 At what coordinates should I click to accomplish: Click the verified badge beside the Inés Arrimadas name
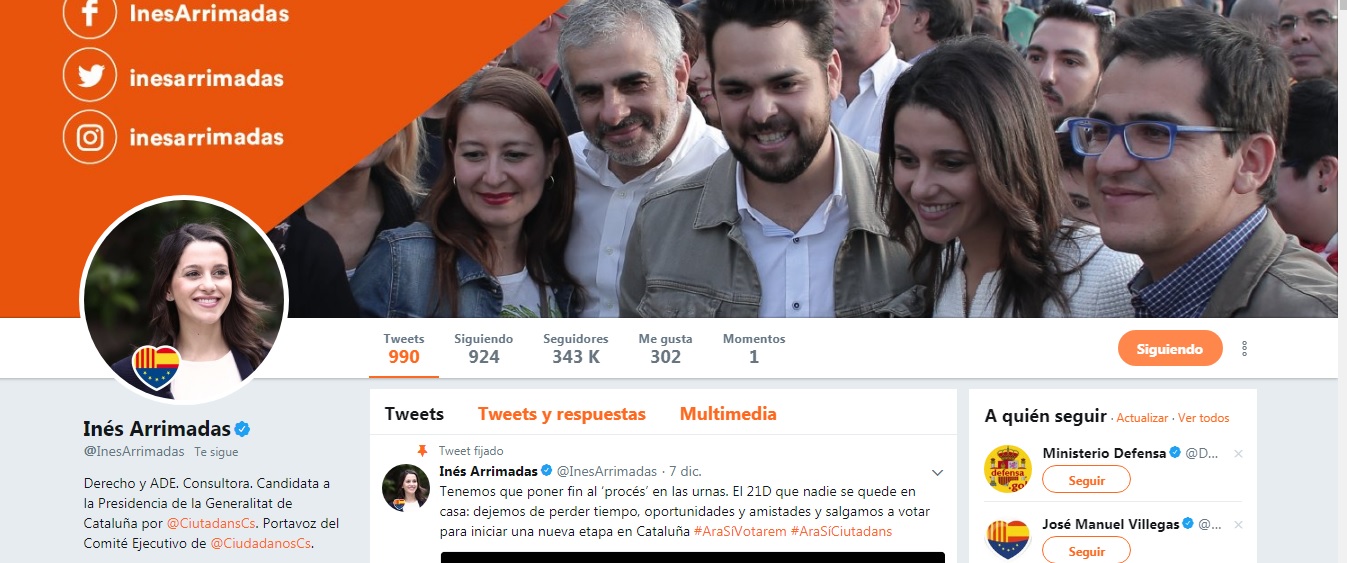click(x=243, y=429)
